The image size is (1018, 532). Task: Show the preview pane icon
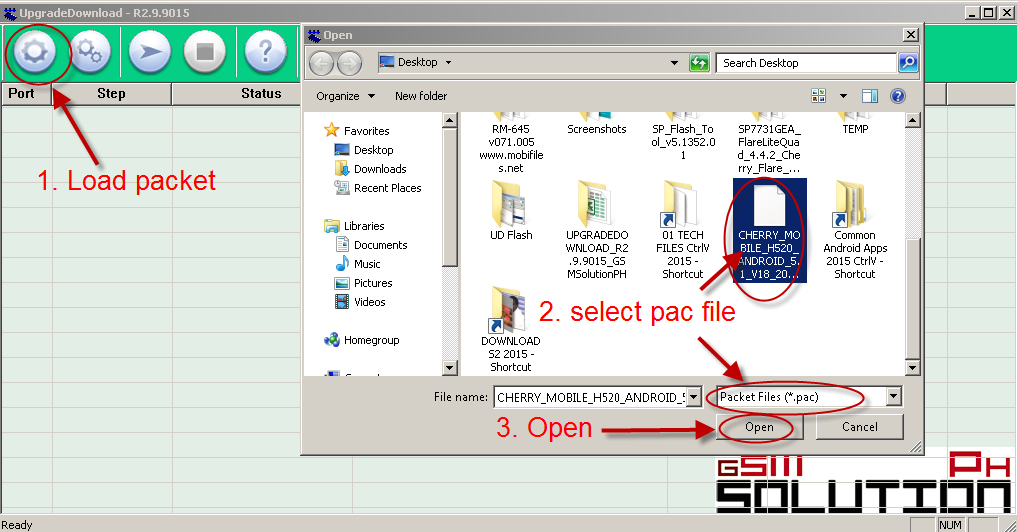(870, 96)
